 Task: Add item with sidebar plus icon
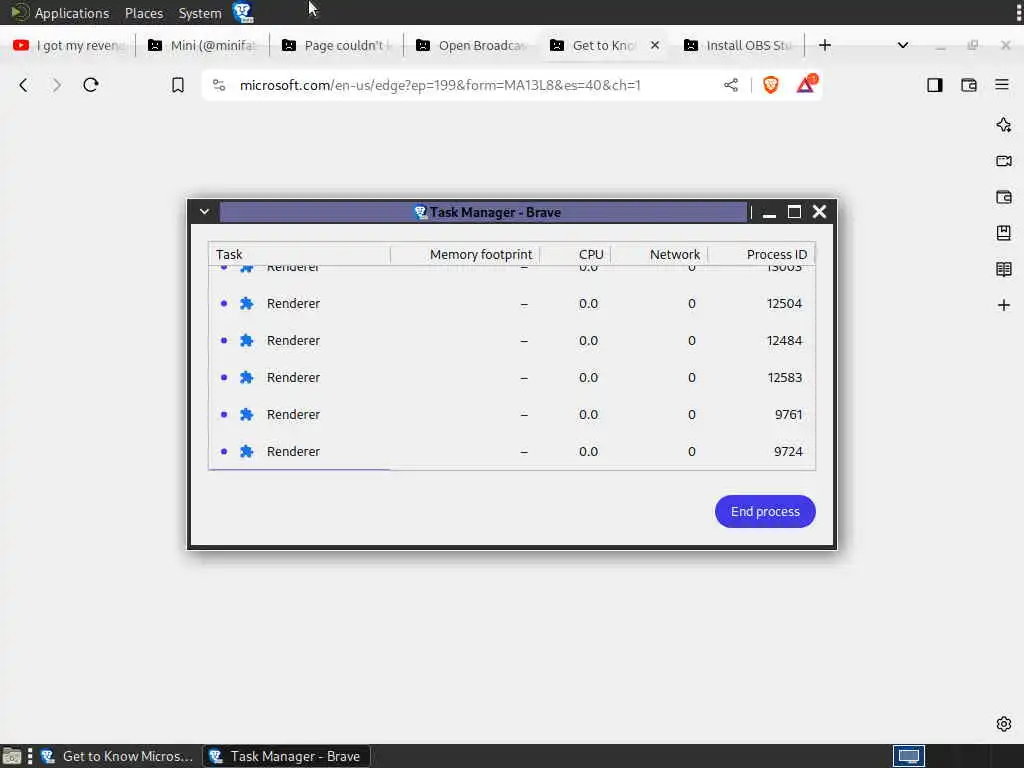click(x=1004, y=305)
